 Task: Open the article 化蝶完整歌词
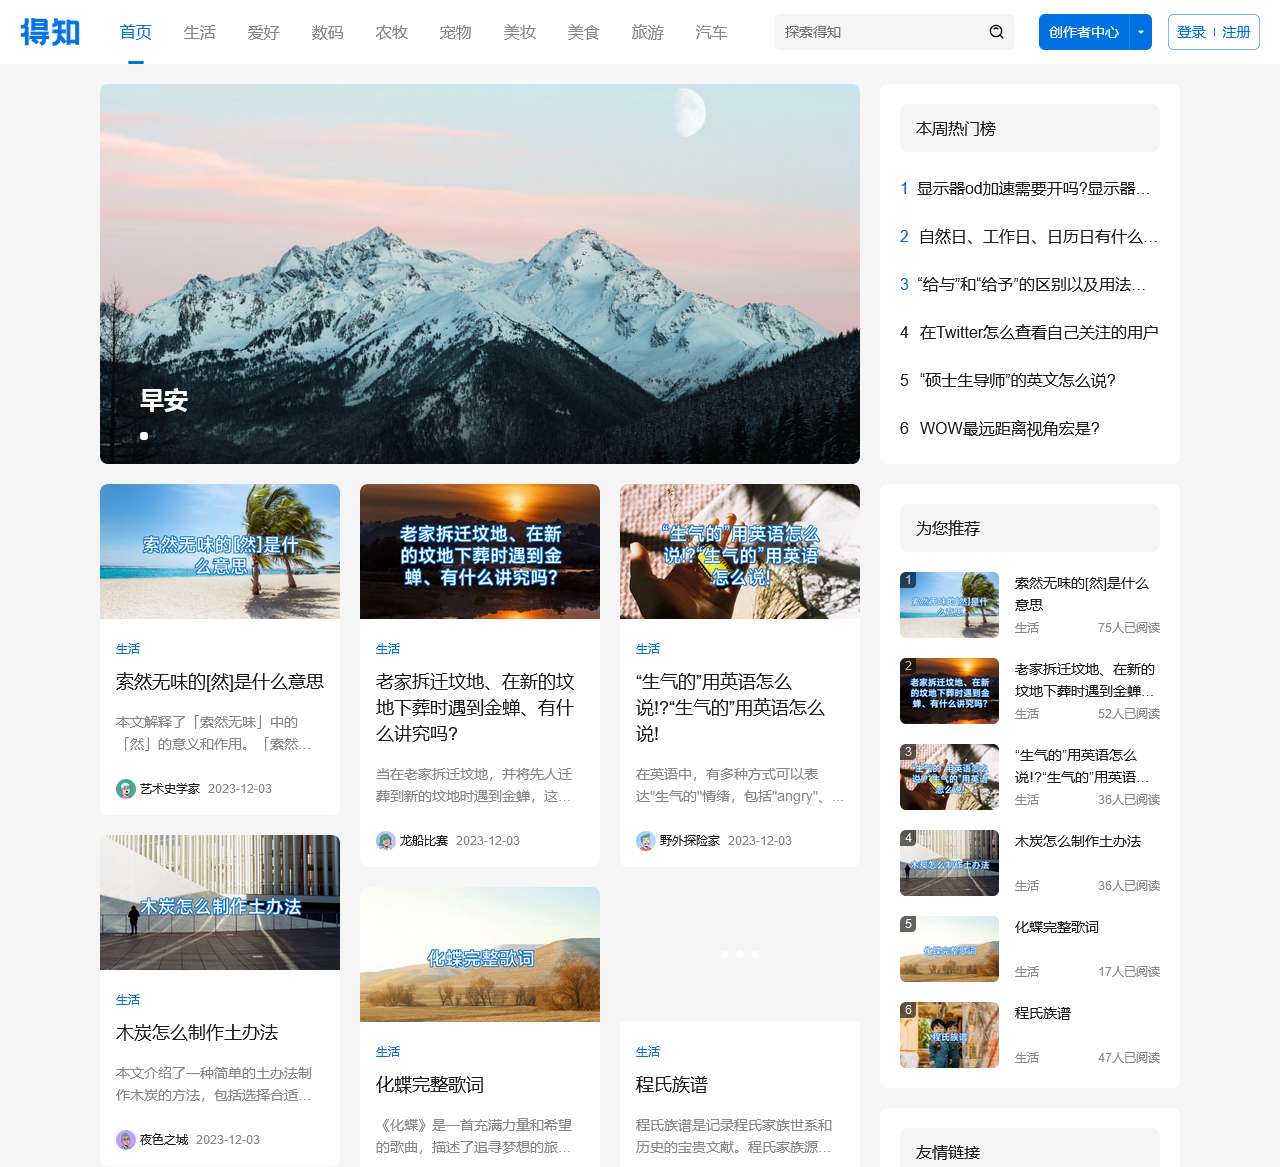pyautogui.click(x=429, y=1084)
